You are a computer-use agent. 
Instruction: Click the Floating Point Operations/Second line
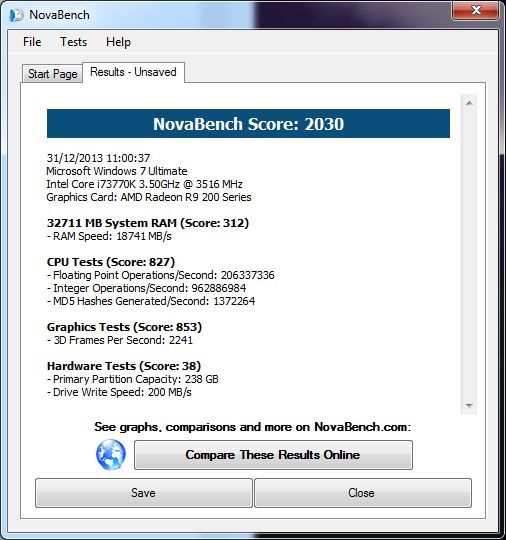[x=161, y=275]
